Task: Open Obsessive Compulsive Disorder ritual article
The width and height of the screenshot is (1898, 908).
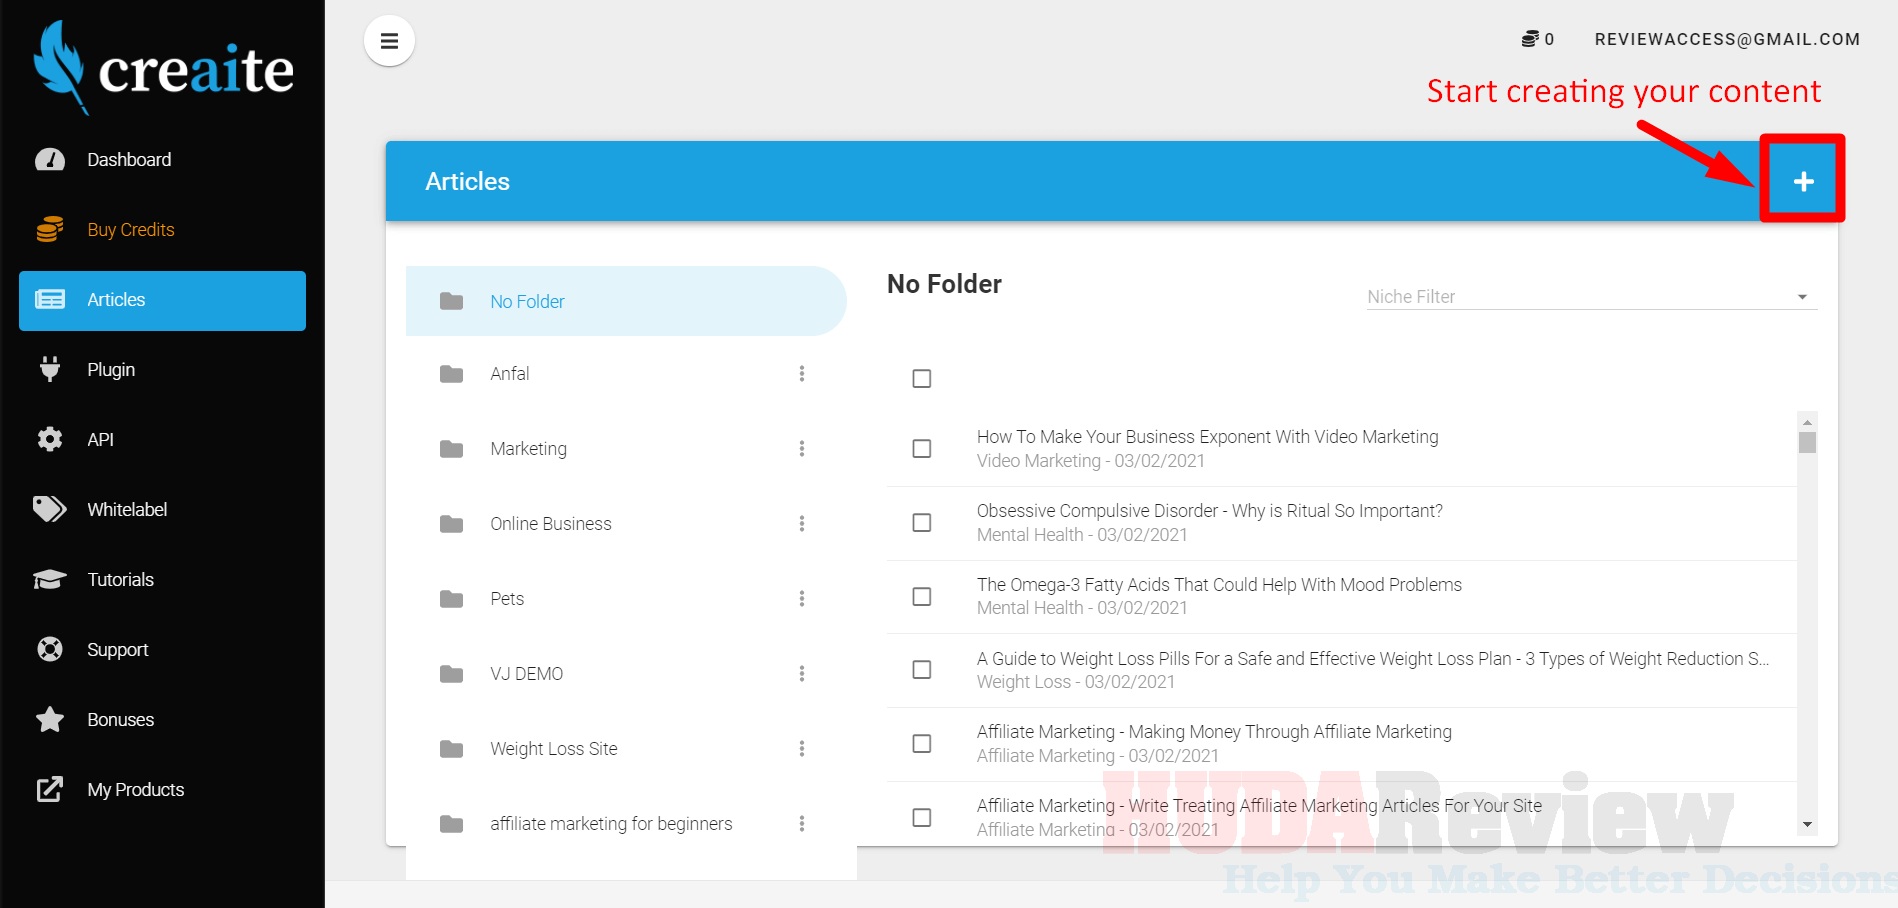Action: [x=1209, y=511]
